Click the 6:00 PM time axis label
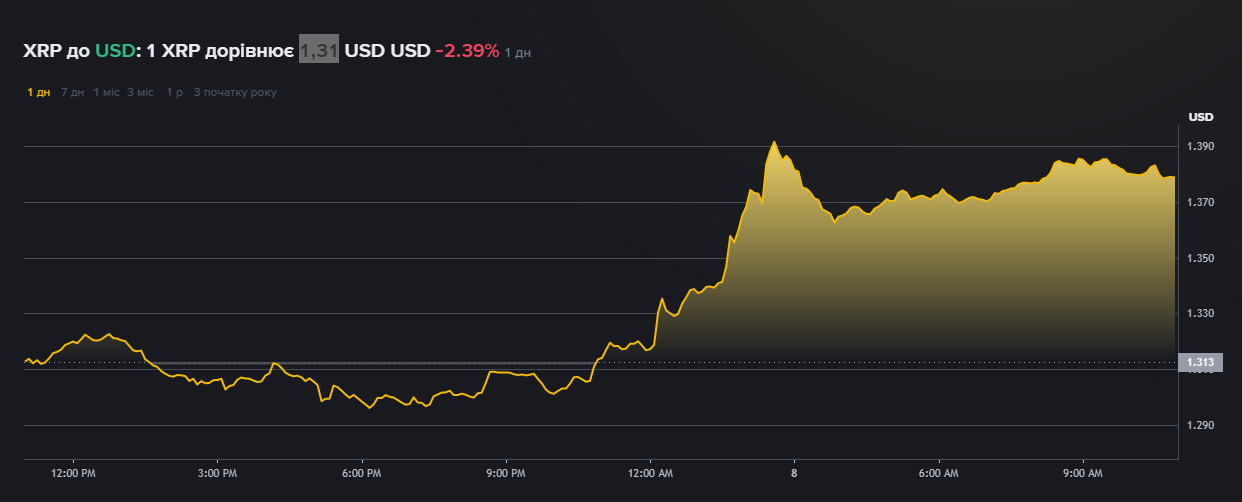Image resolution: width=1242 pixels, height=502 pixels. (x=361, y=472)
